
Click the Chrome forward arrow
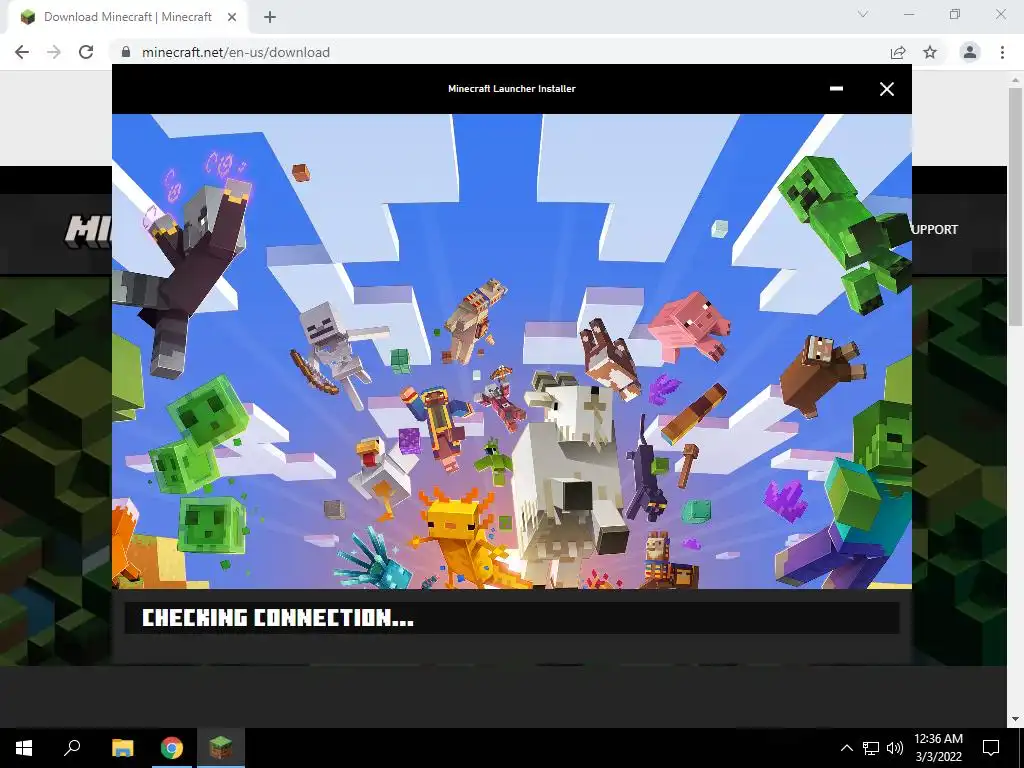point(54,52)
